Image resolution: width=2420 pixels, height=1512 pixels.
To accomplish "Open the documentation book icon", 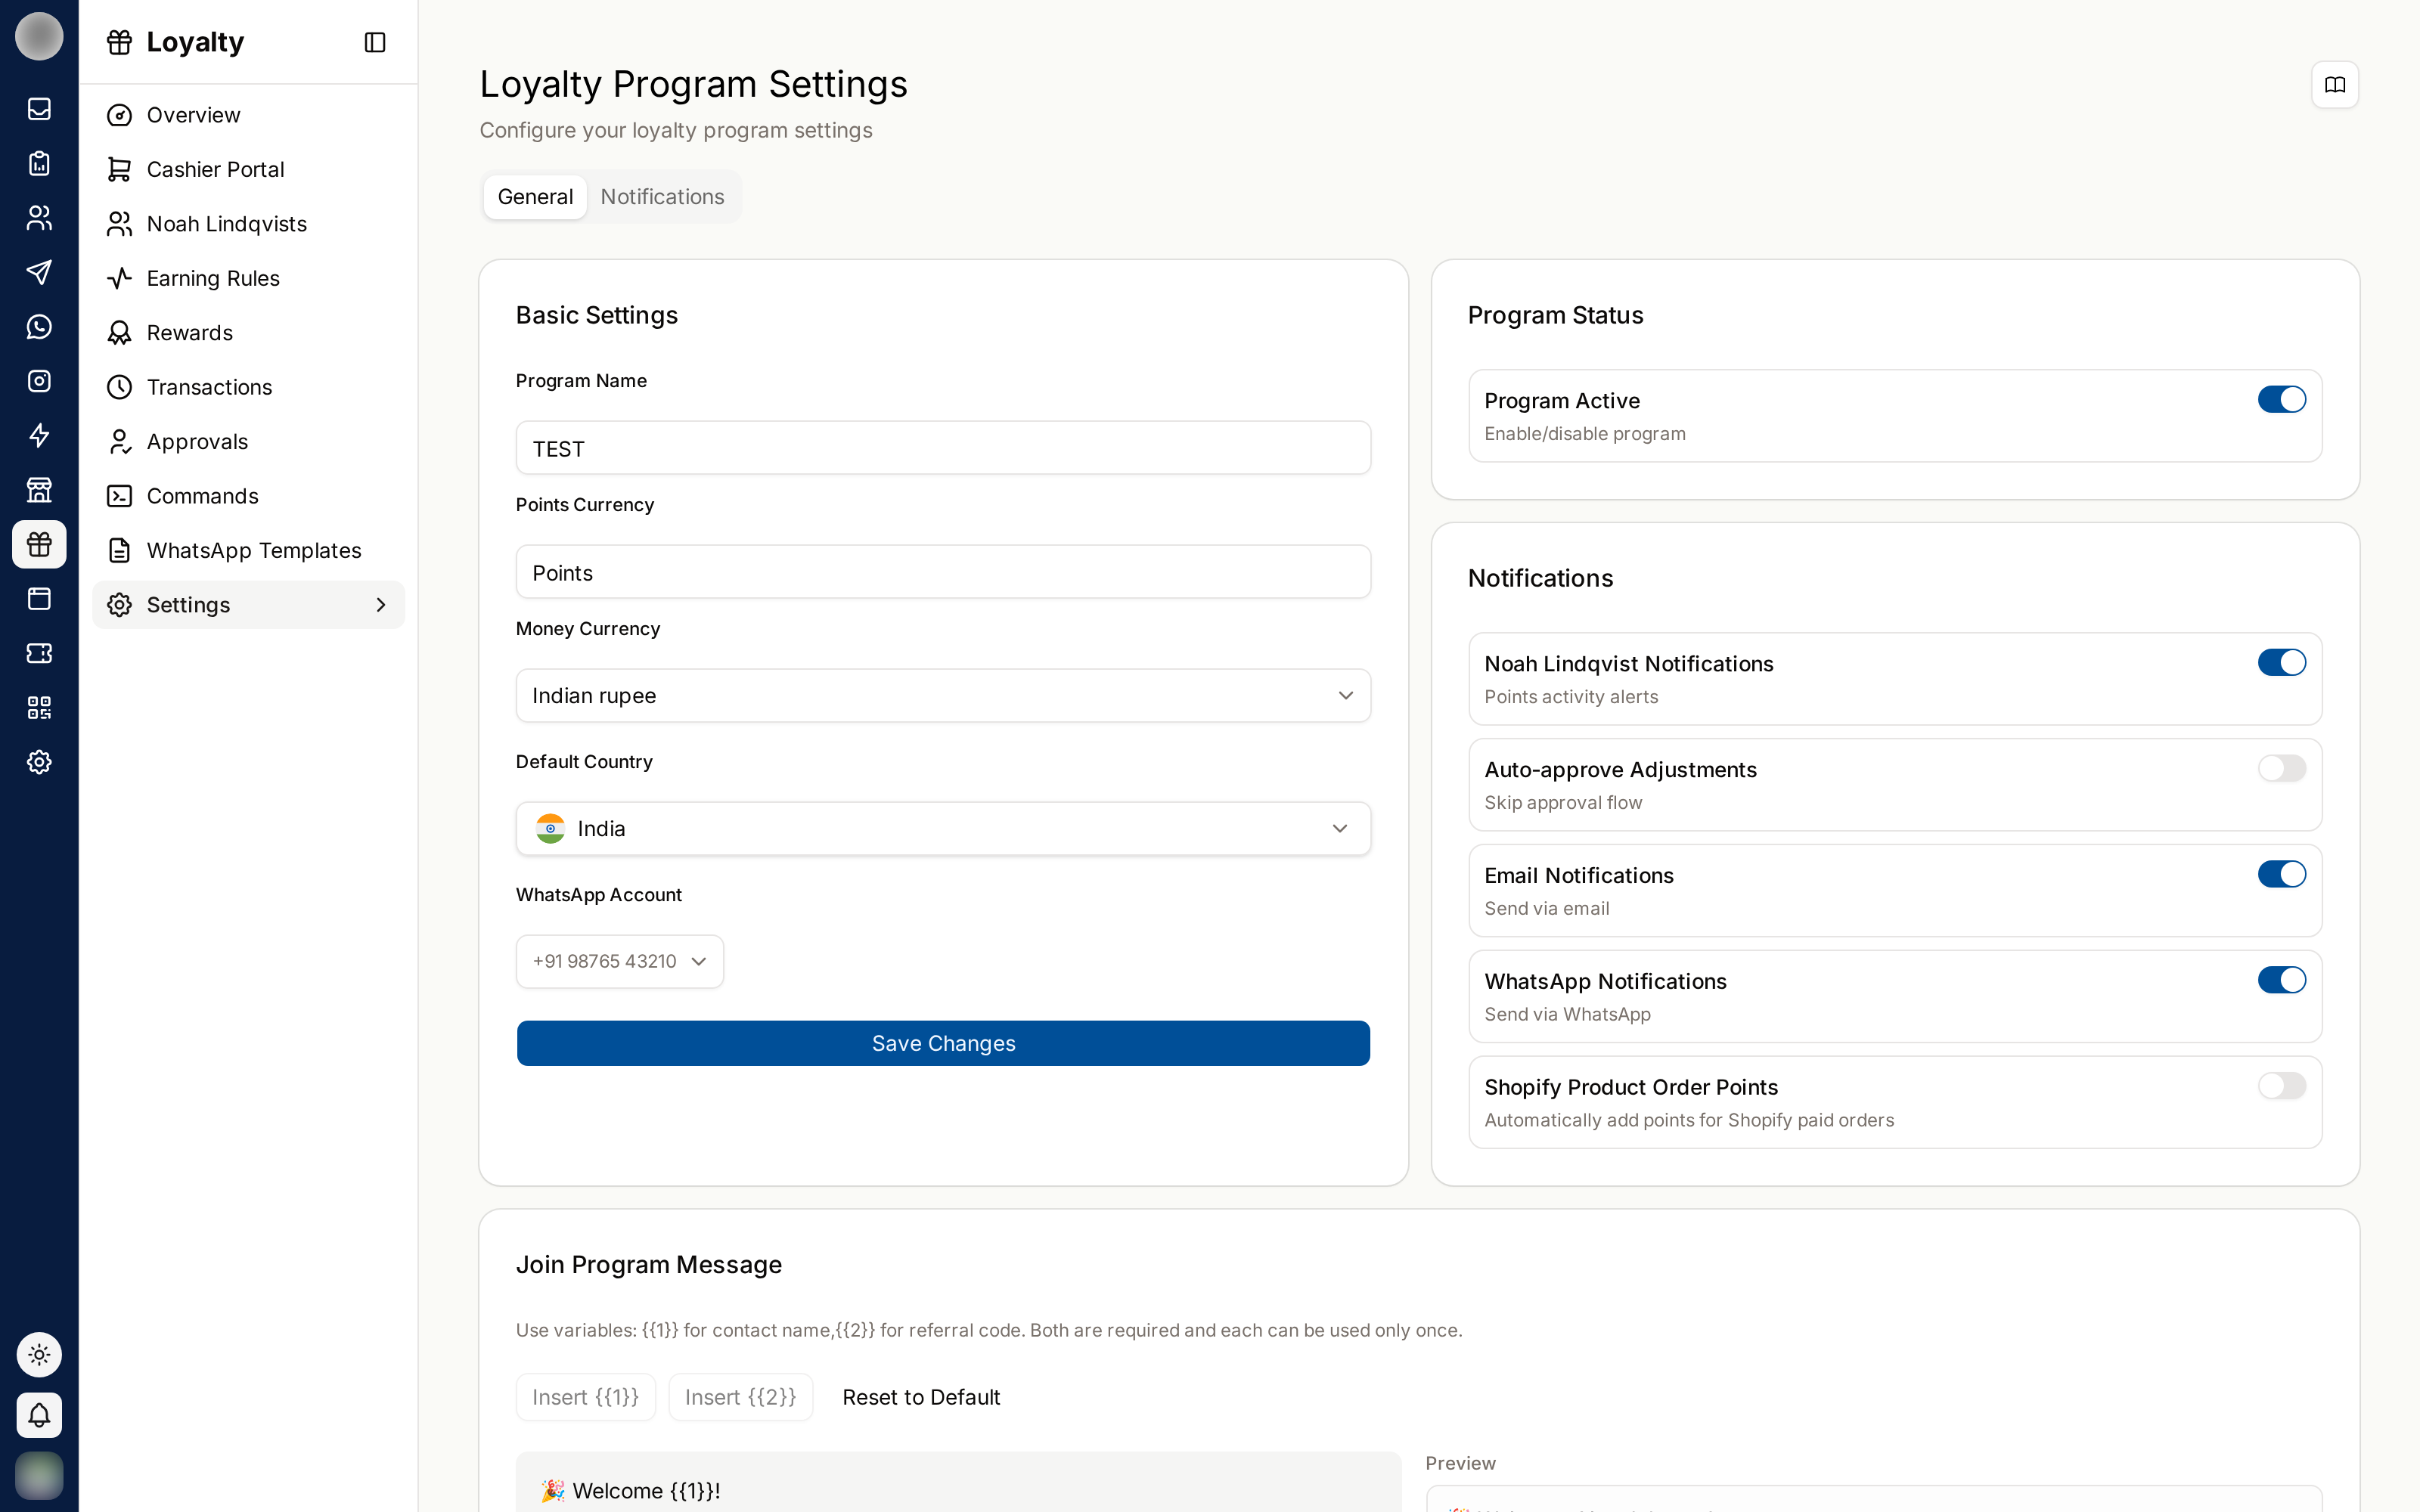I will (2335, 85).
